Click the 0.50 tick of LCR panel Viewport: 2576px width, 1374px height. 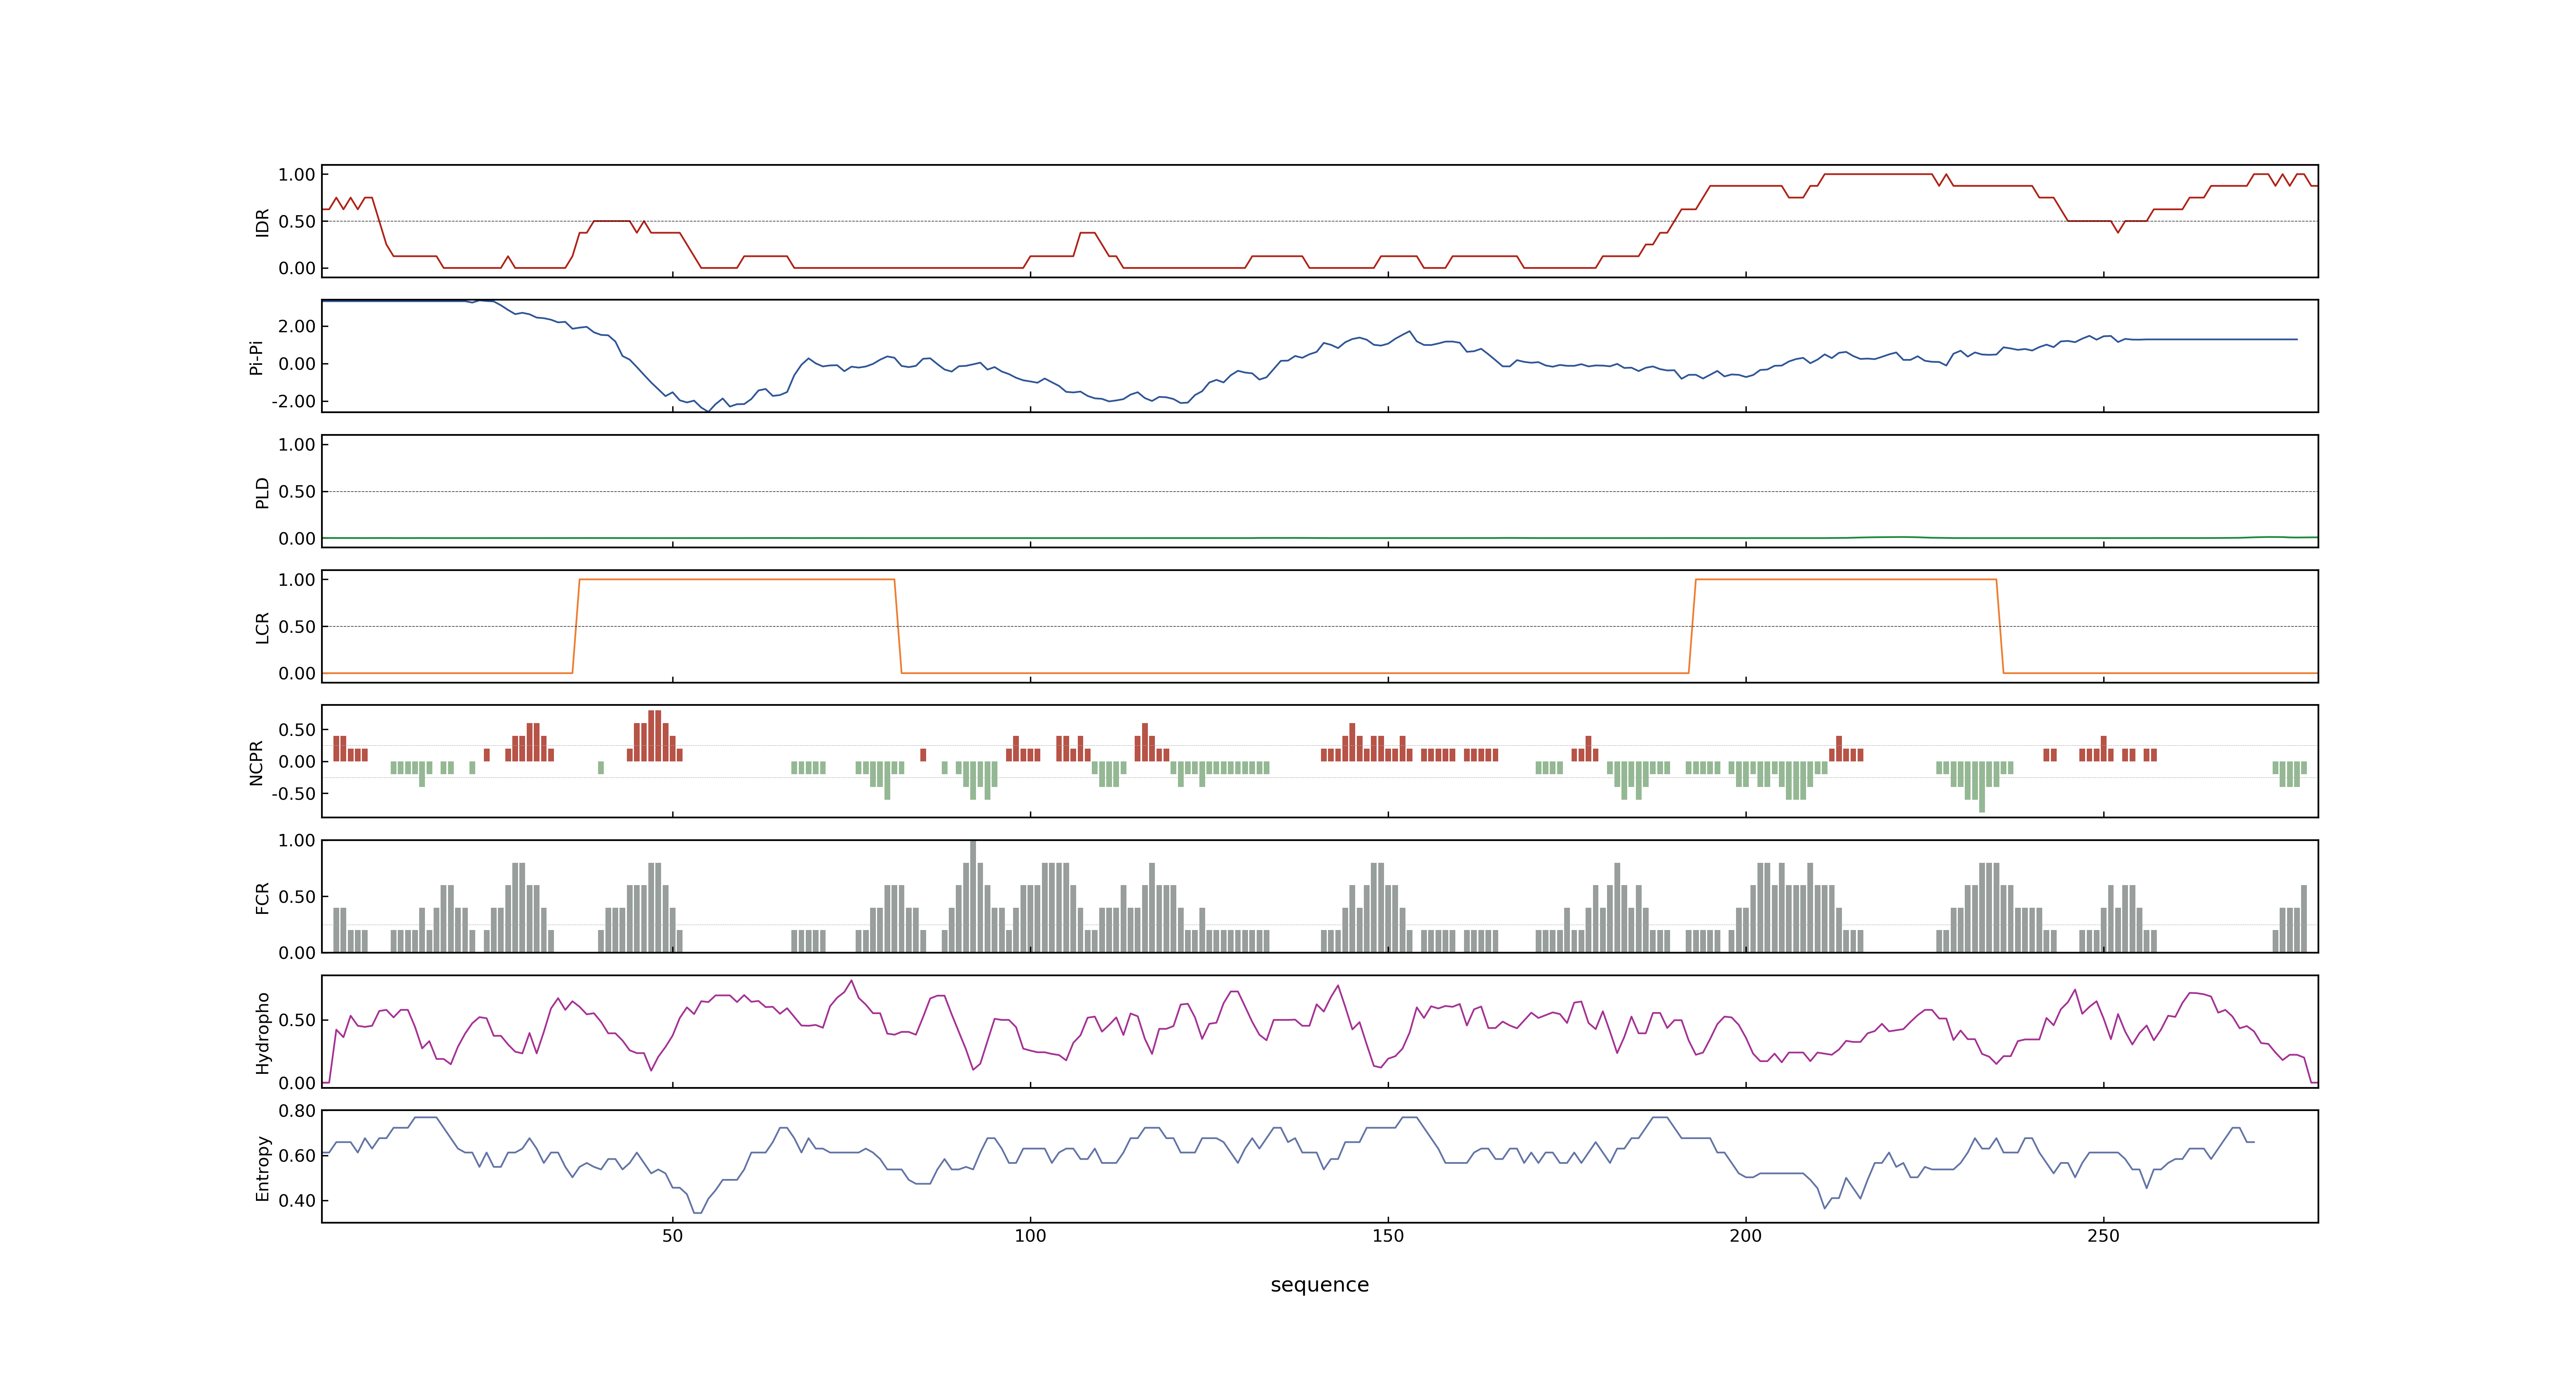pos(297,627)
